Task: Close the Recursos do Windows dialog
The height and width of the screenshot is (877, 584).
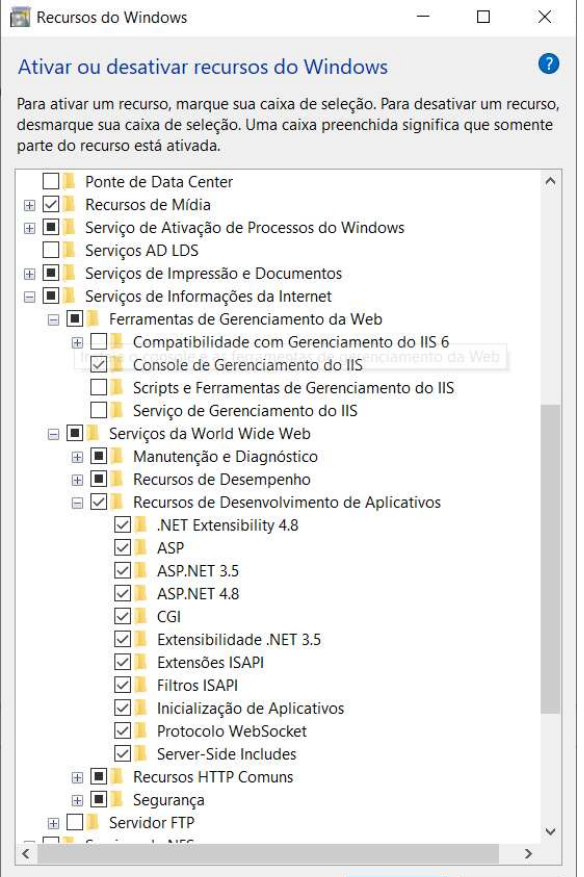Action: click(x=545, y=17)
